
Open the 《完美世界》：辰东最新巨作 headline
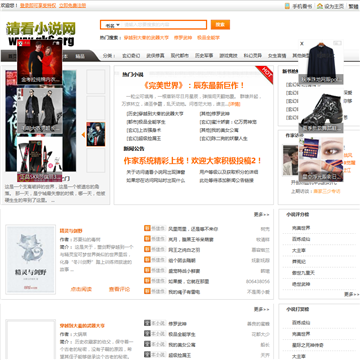pyautogui.click(x=193, y=86)
